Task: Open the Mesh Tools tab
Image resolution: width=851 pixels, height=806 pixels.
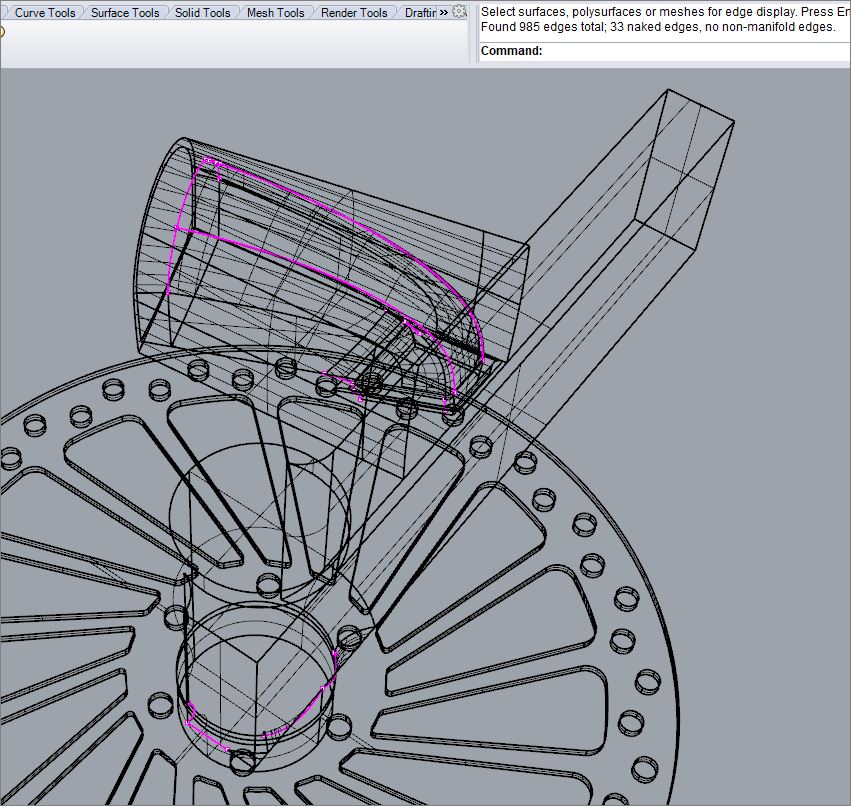Action: [x=275, y=13]
